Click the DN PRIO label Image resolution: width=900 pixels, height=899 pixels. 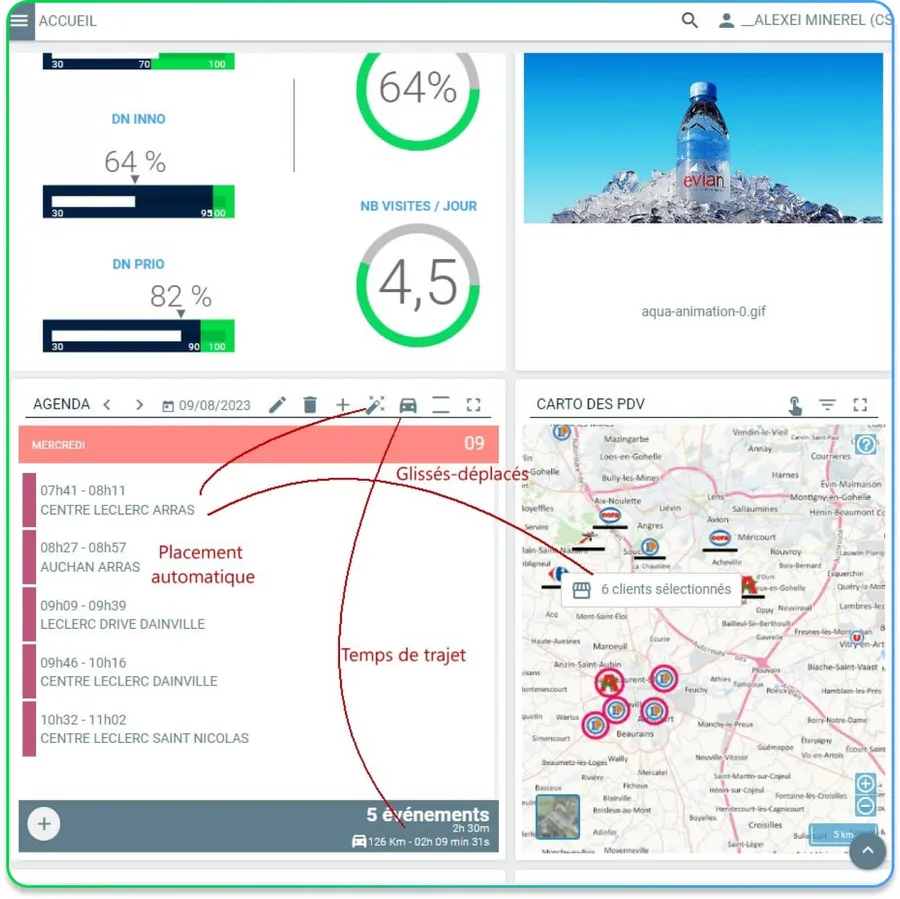[138, 264]
